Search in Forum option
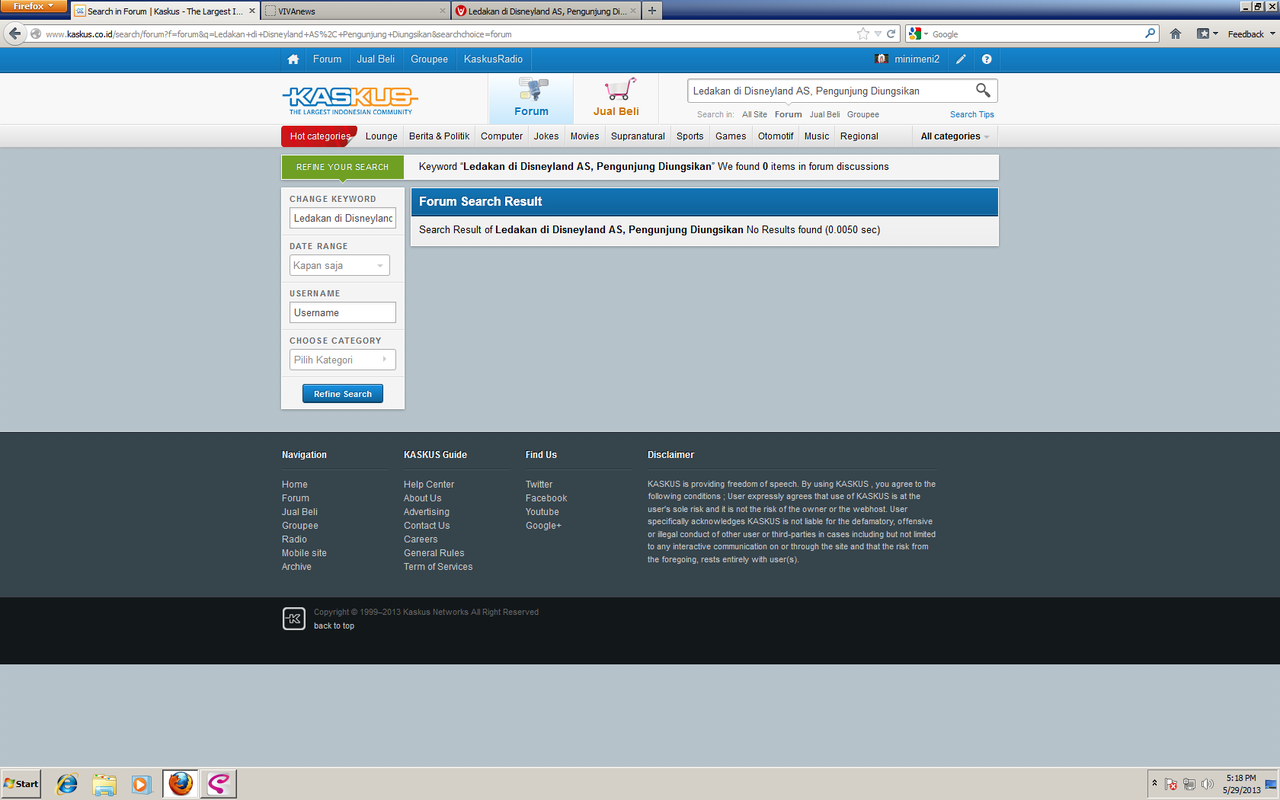 [788, 115]
